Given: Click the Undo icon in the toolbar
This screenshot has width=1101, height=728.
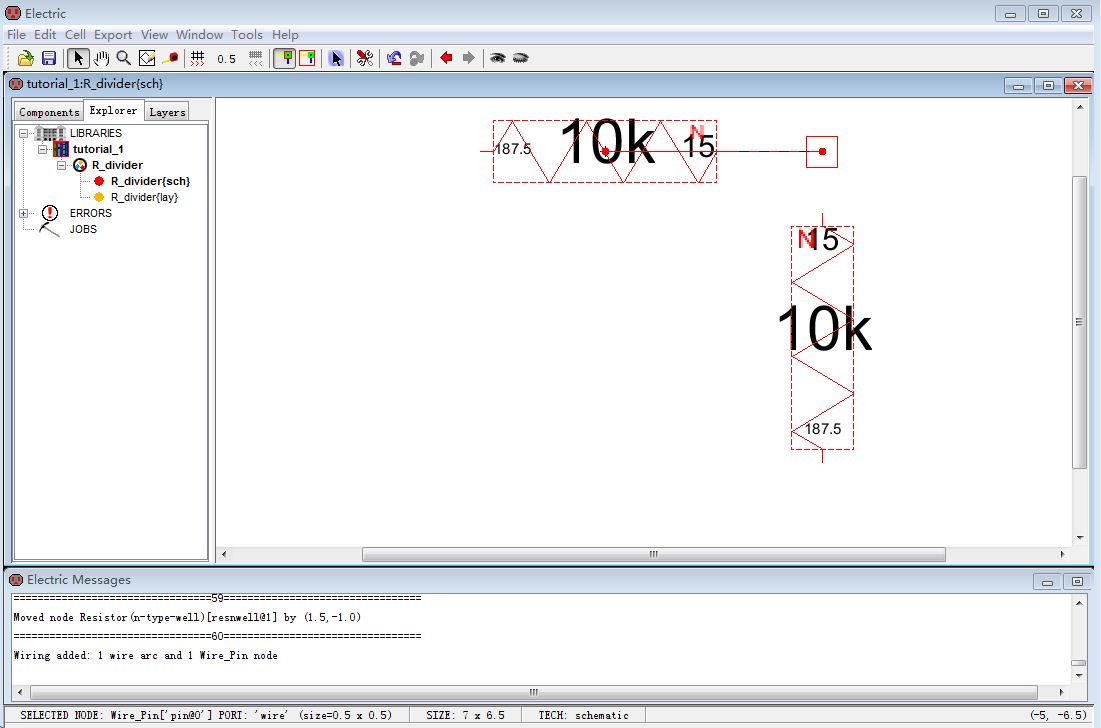Looking at the screenshot, I should [394, 58].
